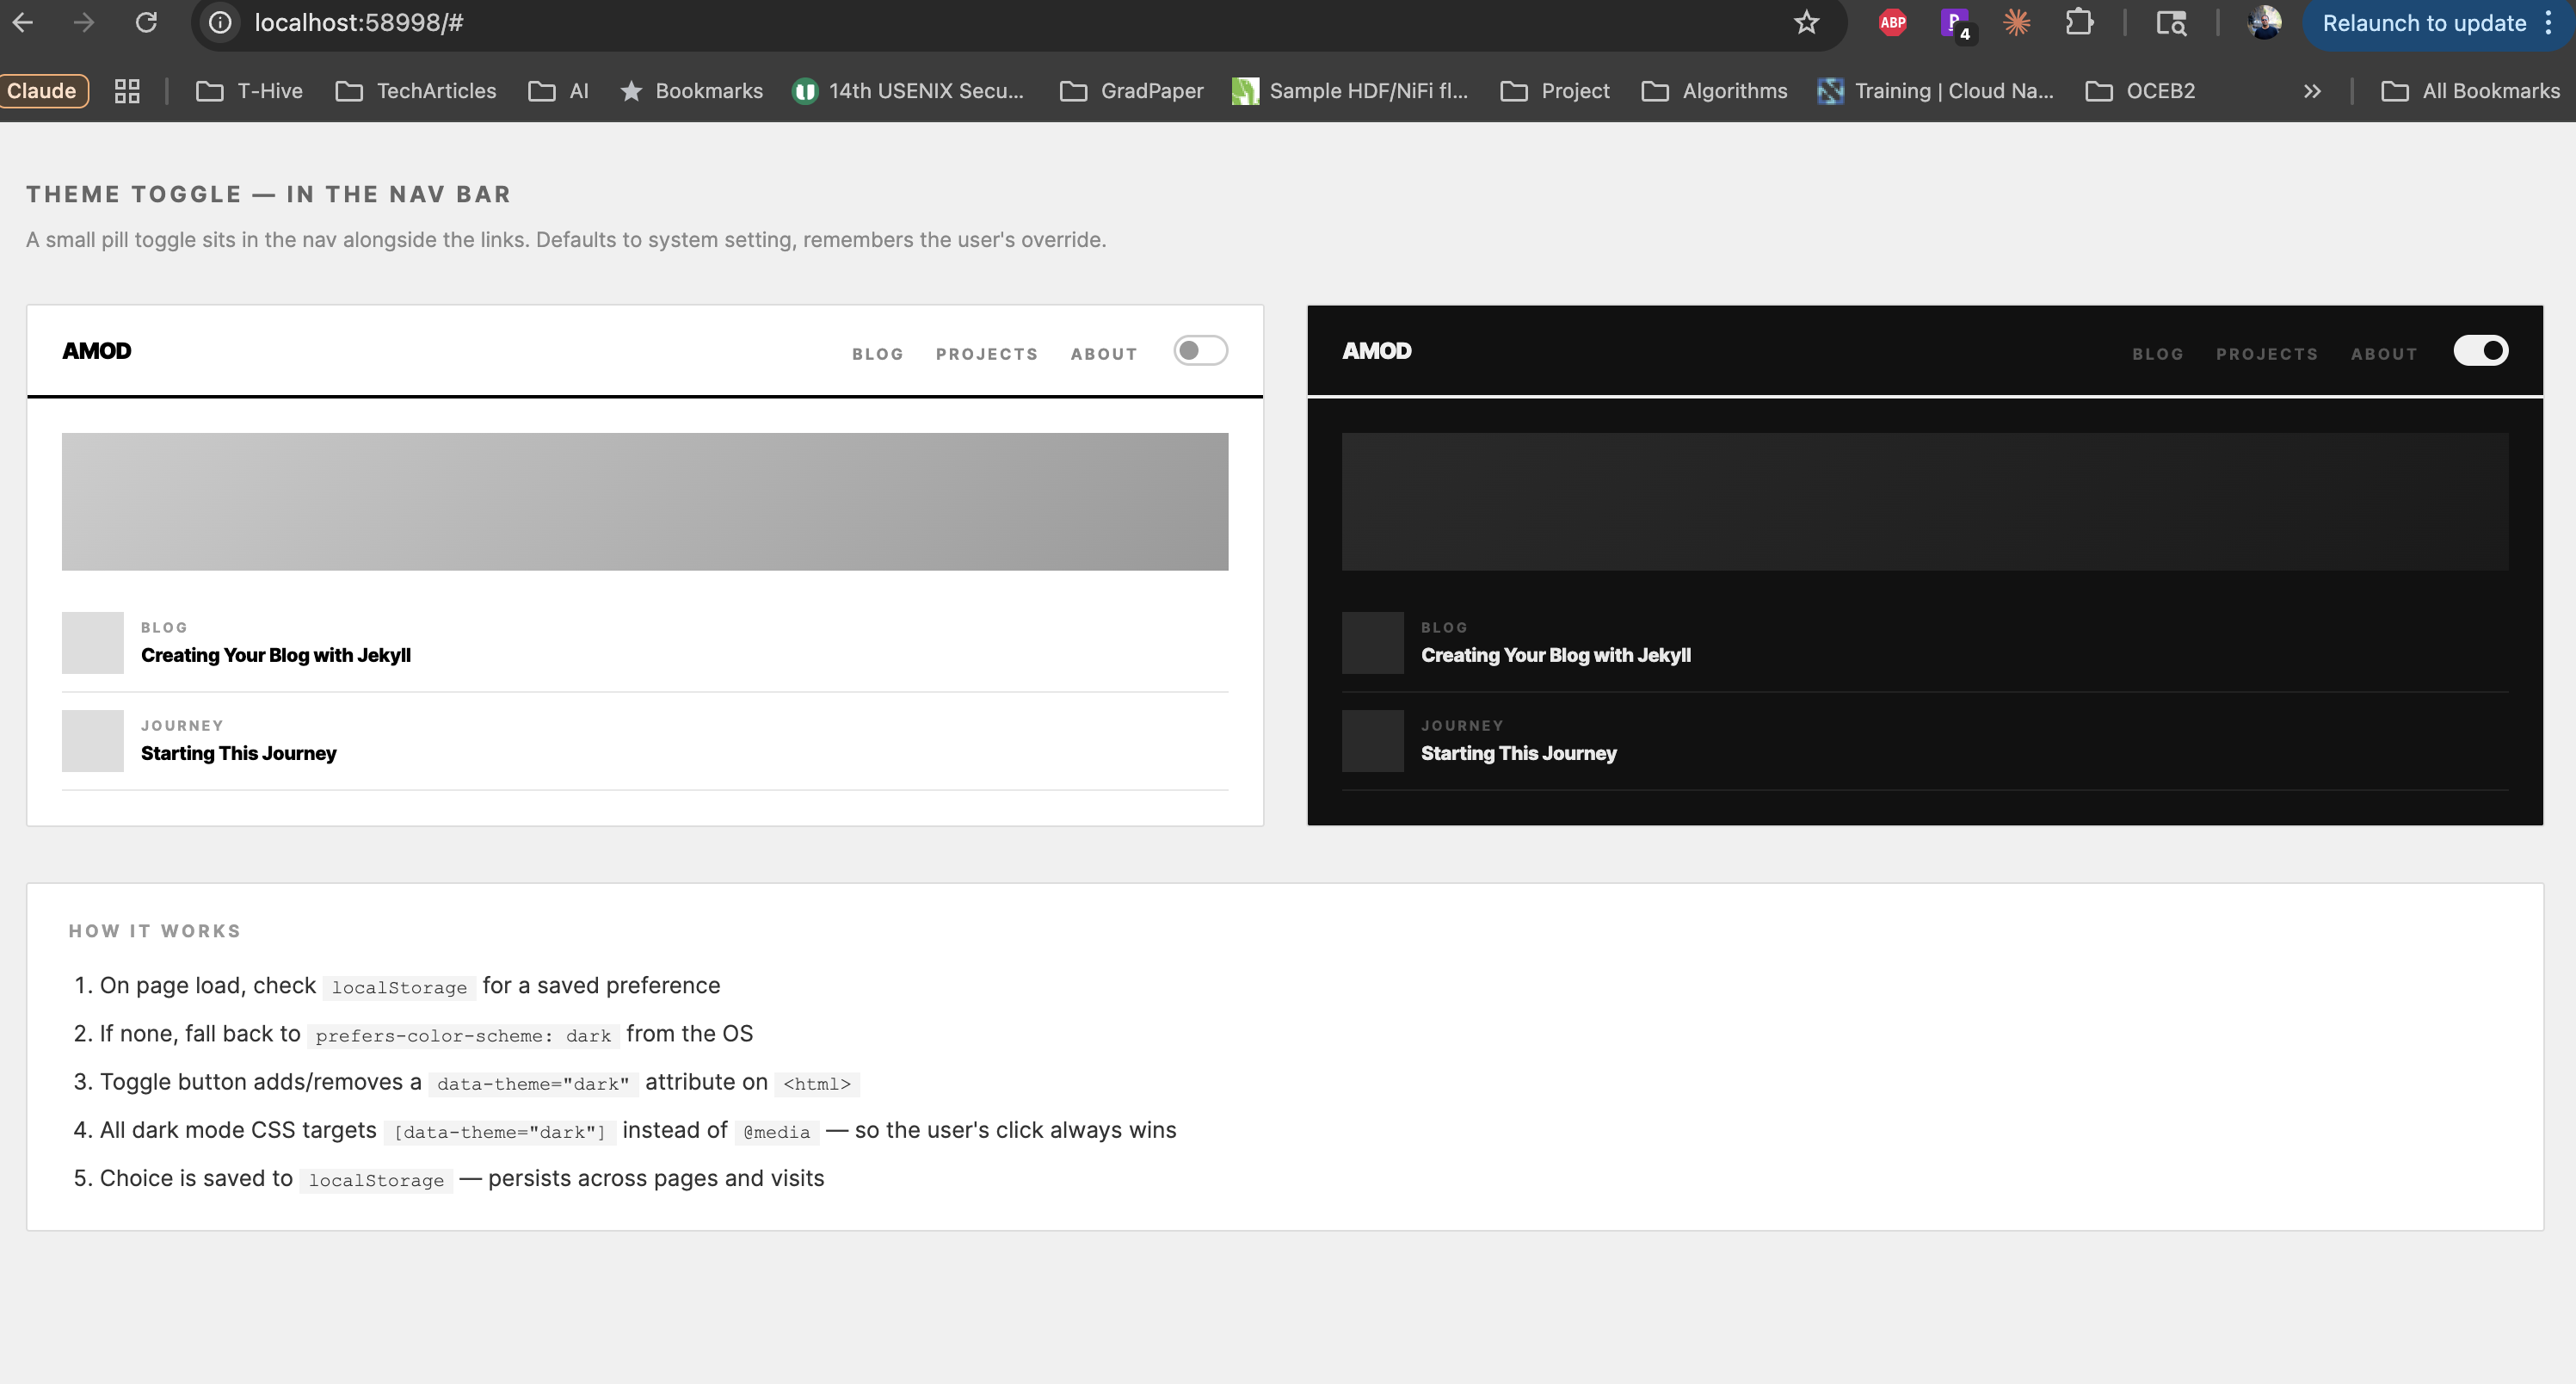Select BLOG in the dark preview nav
This screenshot has height=1384, width=2576.
click(x=2158, y=354)
